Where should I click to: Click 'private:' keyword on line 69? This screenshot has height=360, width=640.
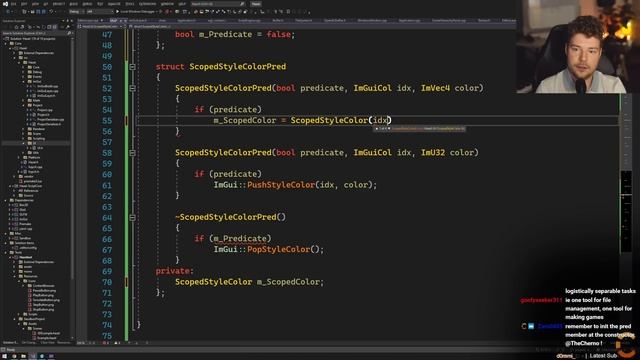175,271
